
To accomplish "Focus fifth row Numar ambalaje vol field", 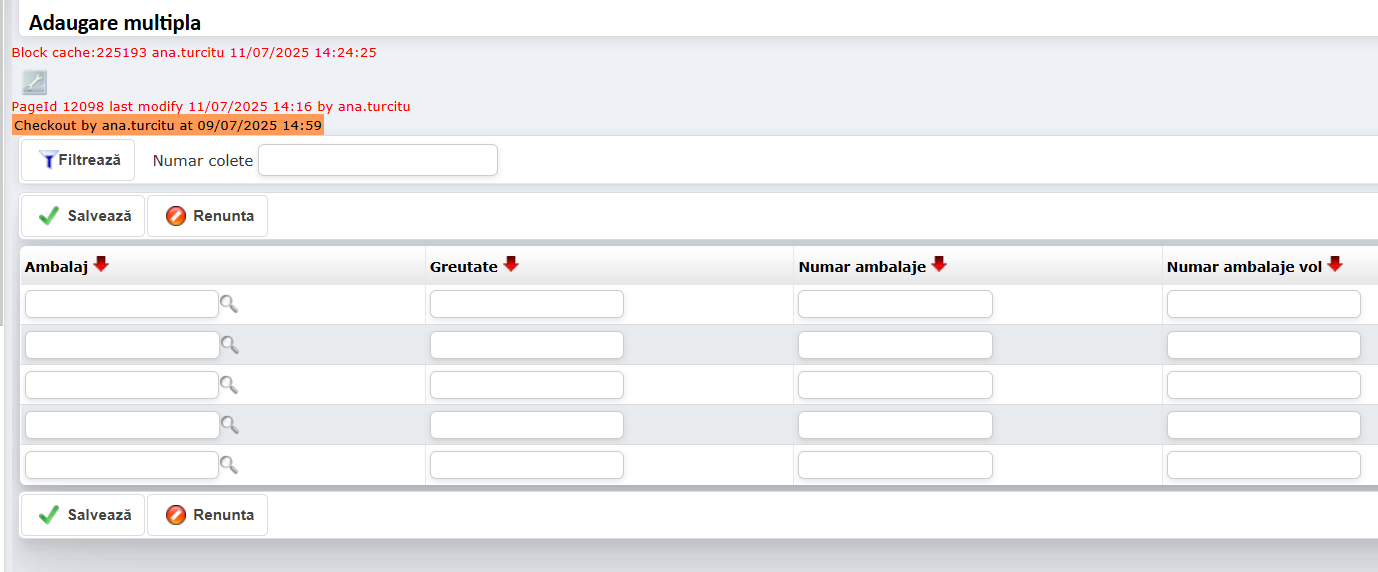I will pos(1263,464).
